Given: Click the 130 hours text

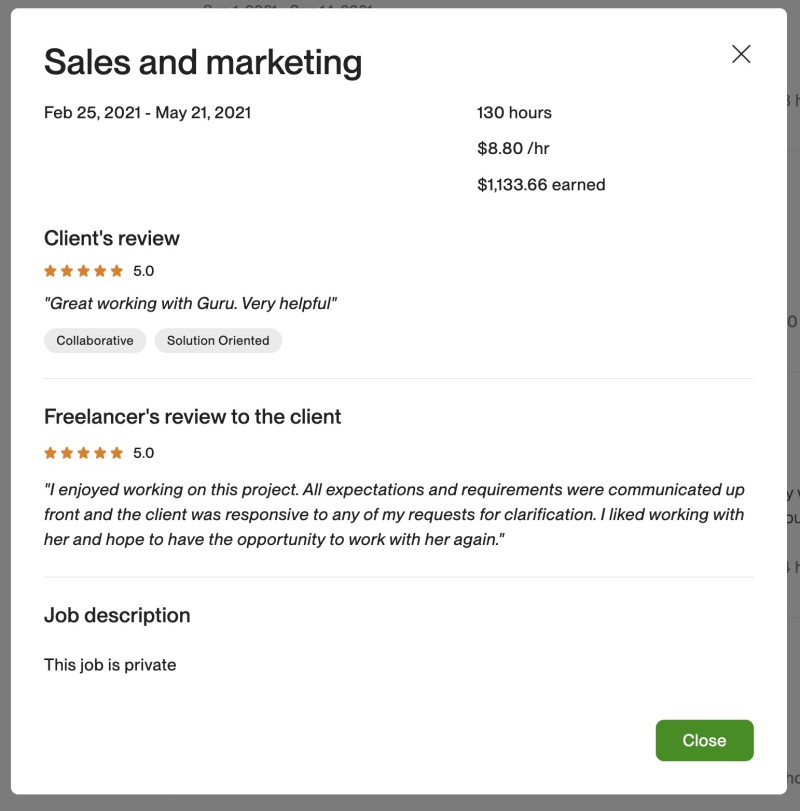Looking at the screenshot, I should (x=514, y=113).
